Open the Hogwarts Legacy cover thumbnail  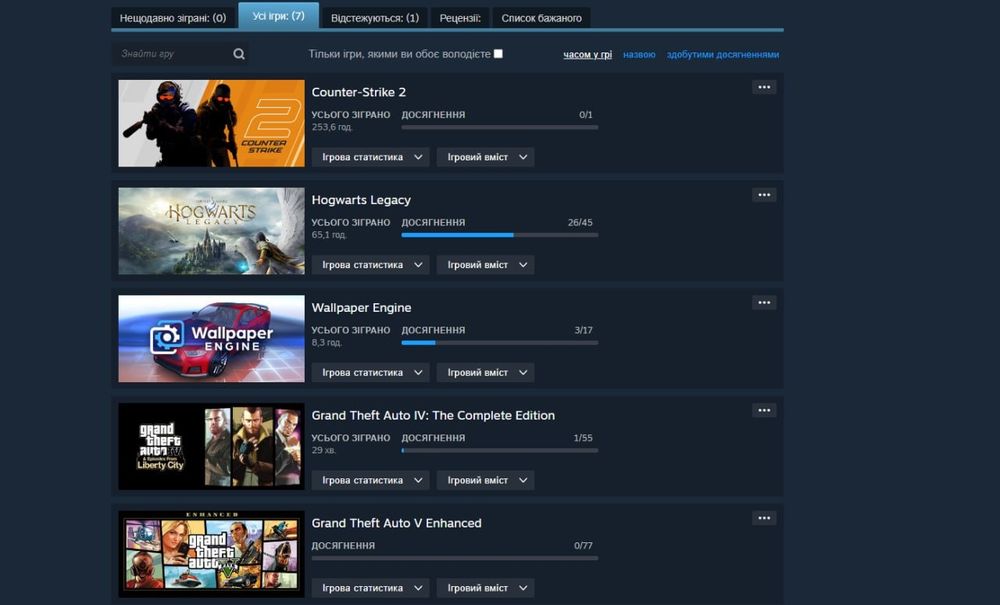tap(211, 231)
